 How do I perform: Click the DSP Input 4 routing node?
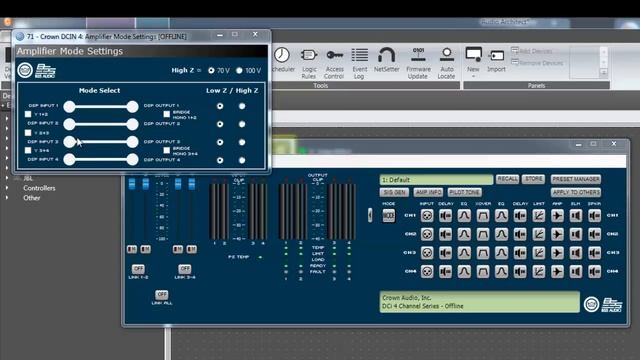click(70, 160)
